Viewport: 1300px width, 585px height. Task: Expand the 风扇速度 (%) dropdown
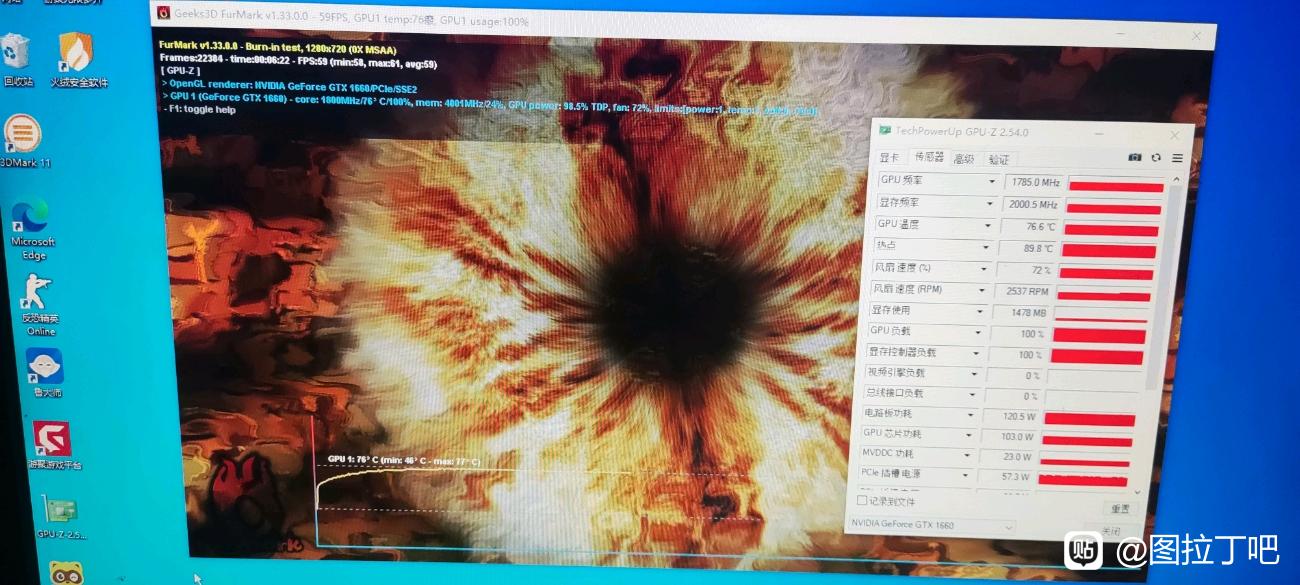point(985,269)
